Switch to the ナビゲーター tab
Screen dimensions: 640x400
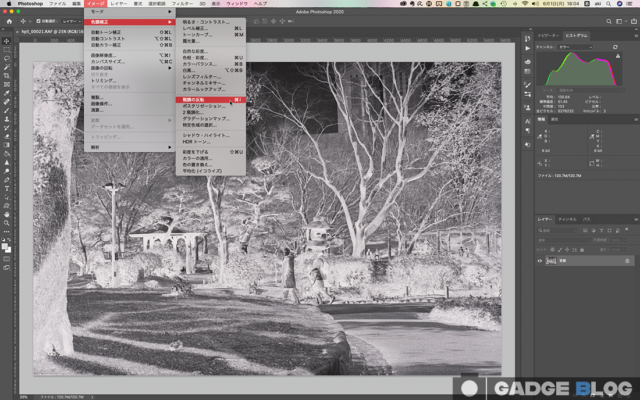[548, 36]
